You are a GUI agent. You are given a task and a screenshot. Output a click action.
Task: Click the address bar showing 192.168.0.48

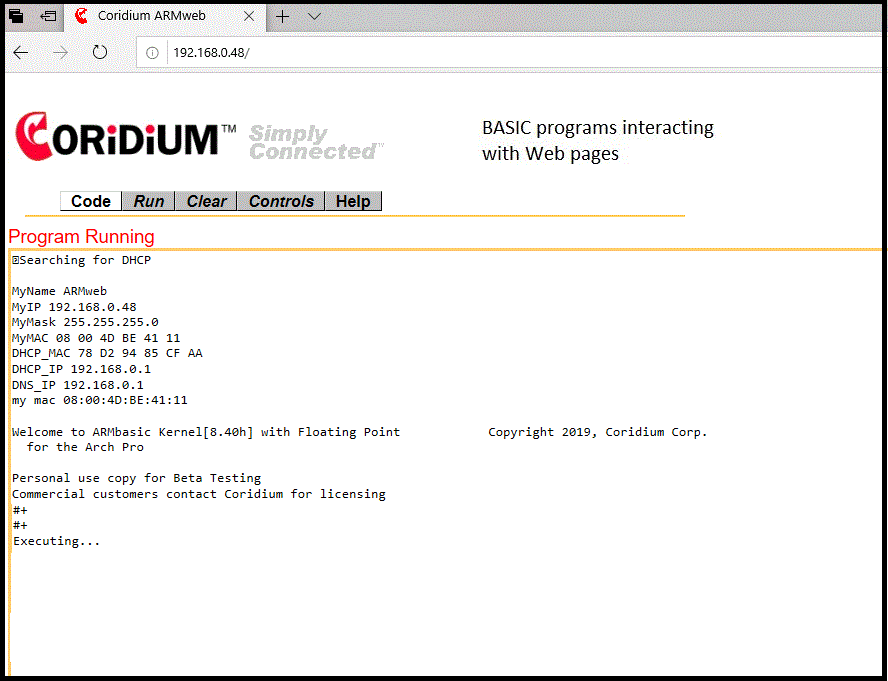coord(500,53)
